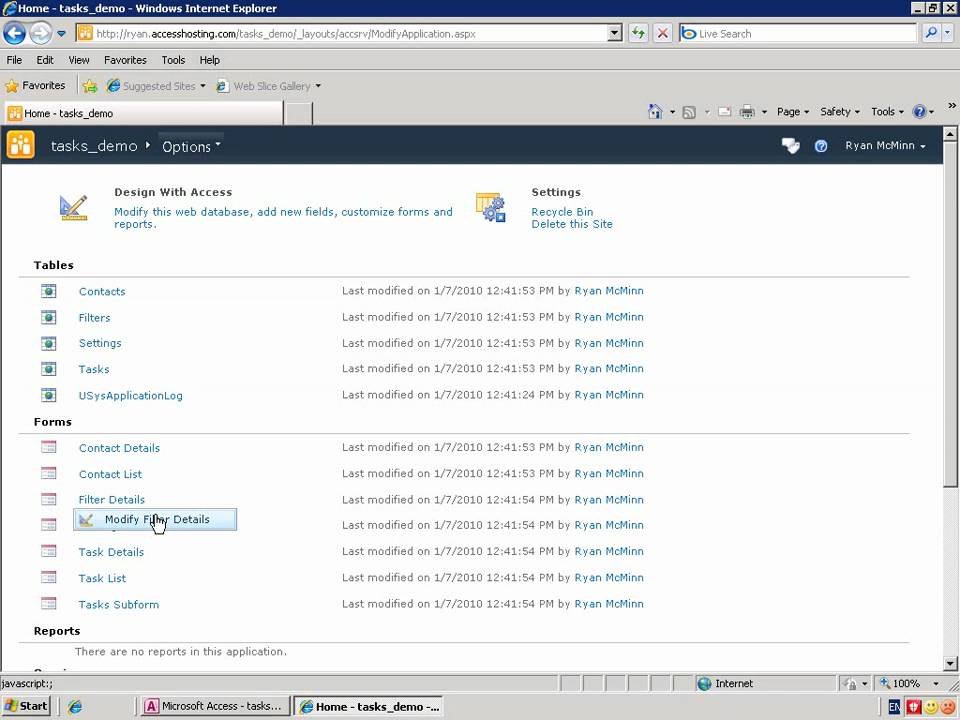Open the Tasks table link

[94, 369]
